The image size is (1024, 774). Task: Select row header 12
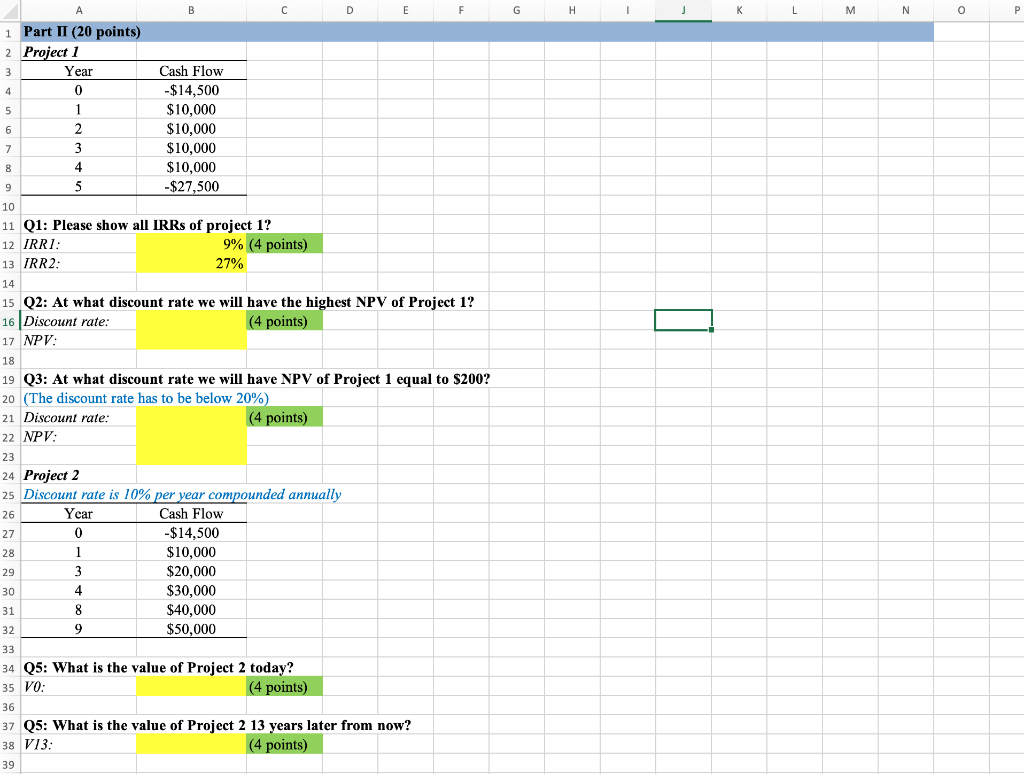9,244
